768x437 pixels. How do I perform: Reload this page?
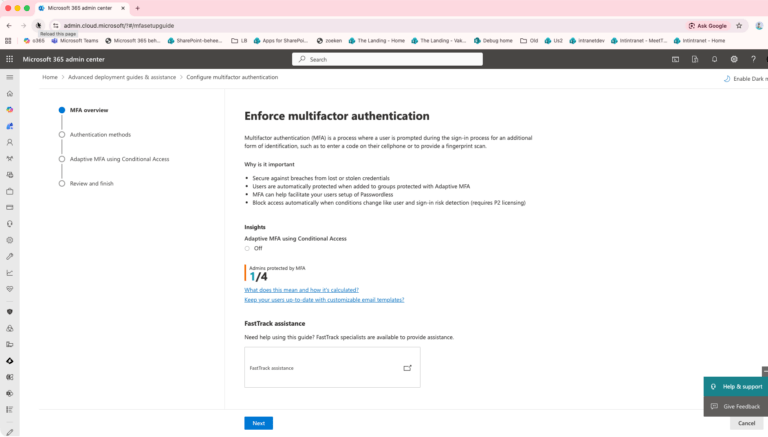pos(38,25)
